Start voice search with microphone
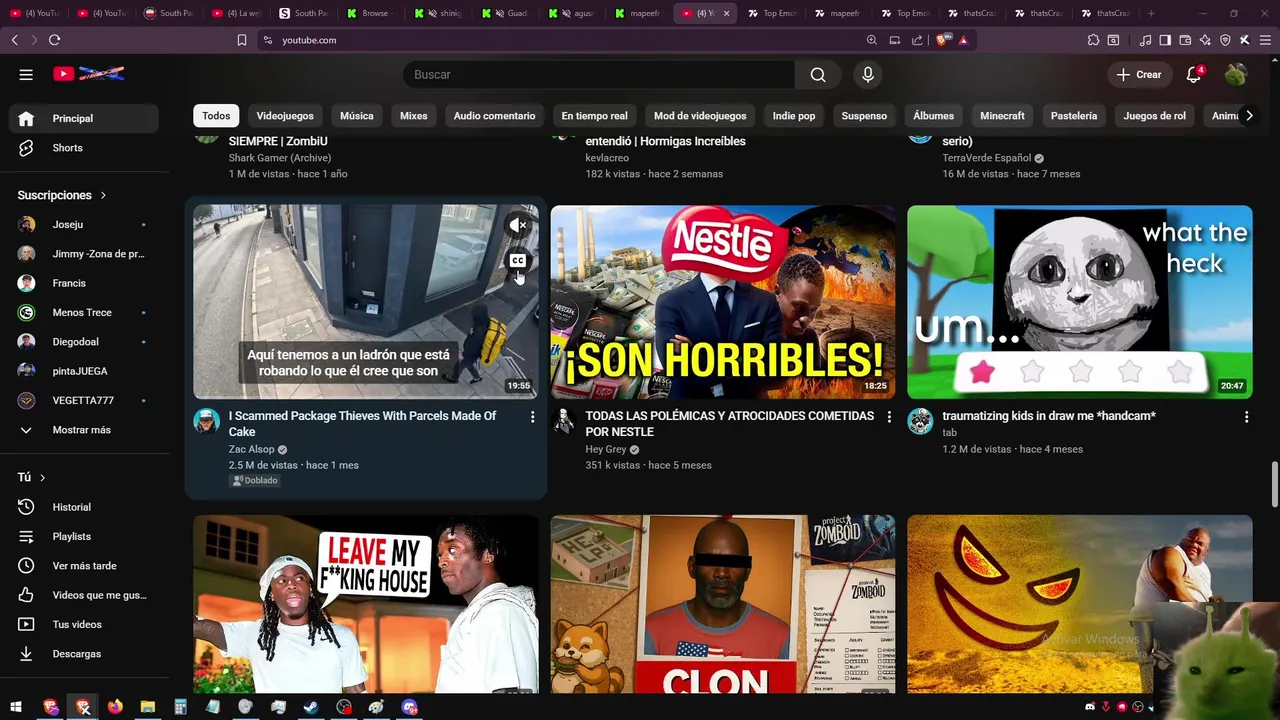 point(867,75)
